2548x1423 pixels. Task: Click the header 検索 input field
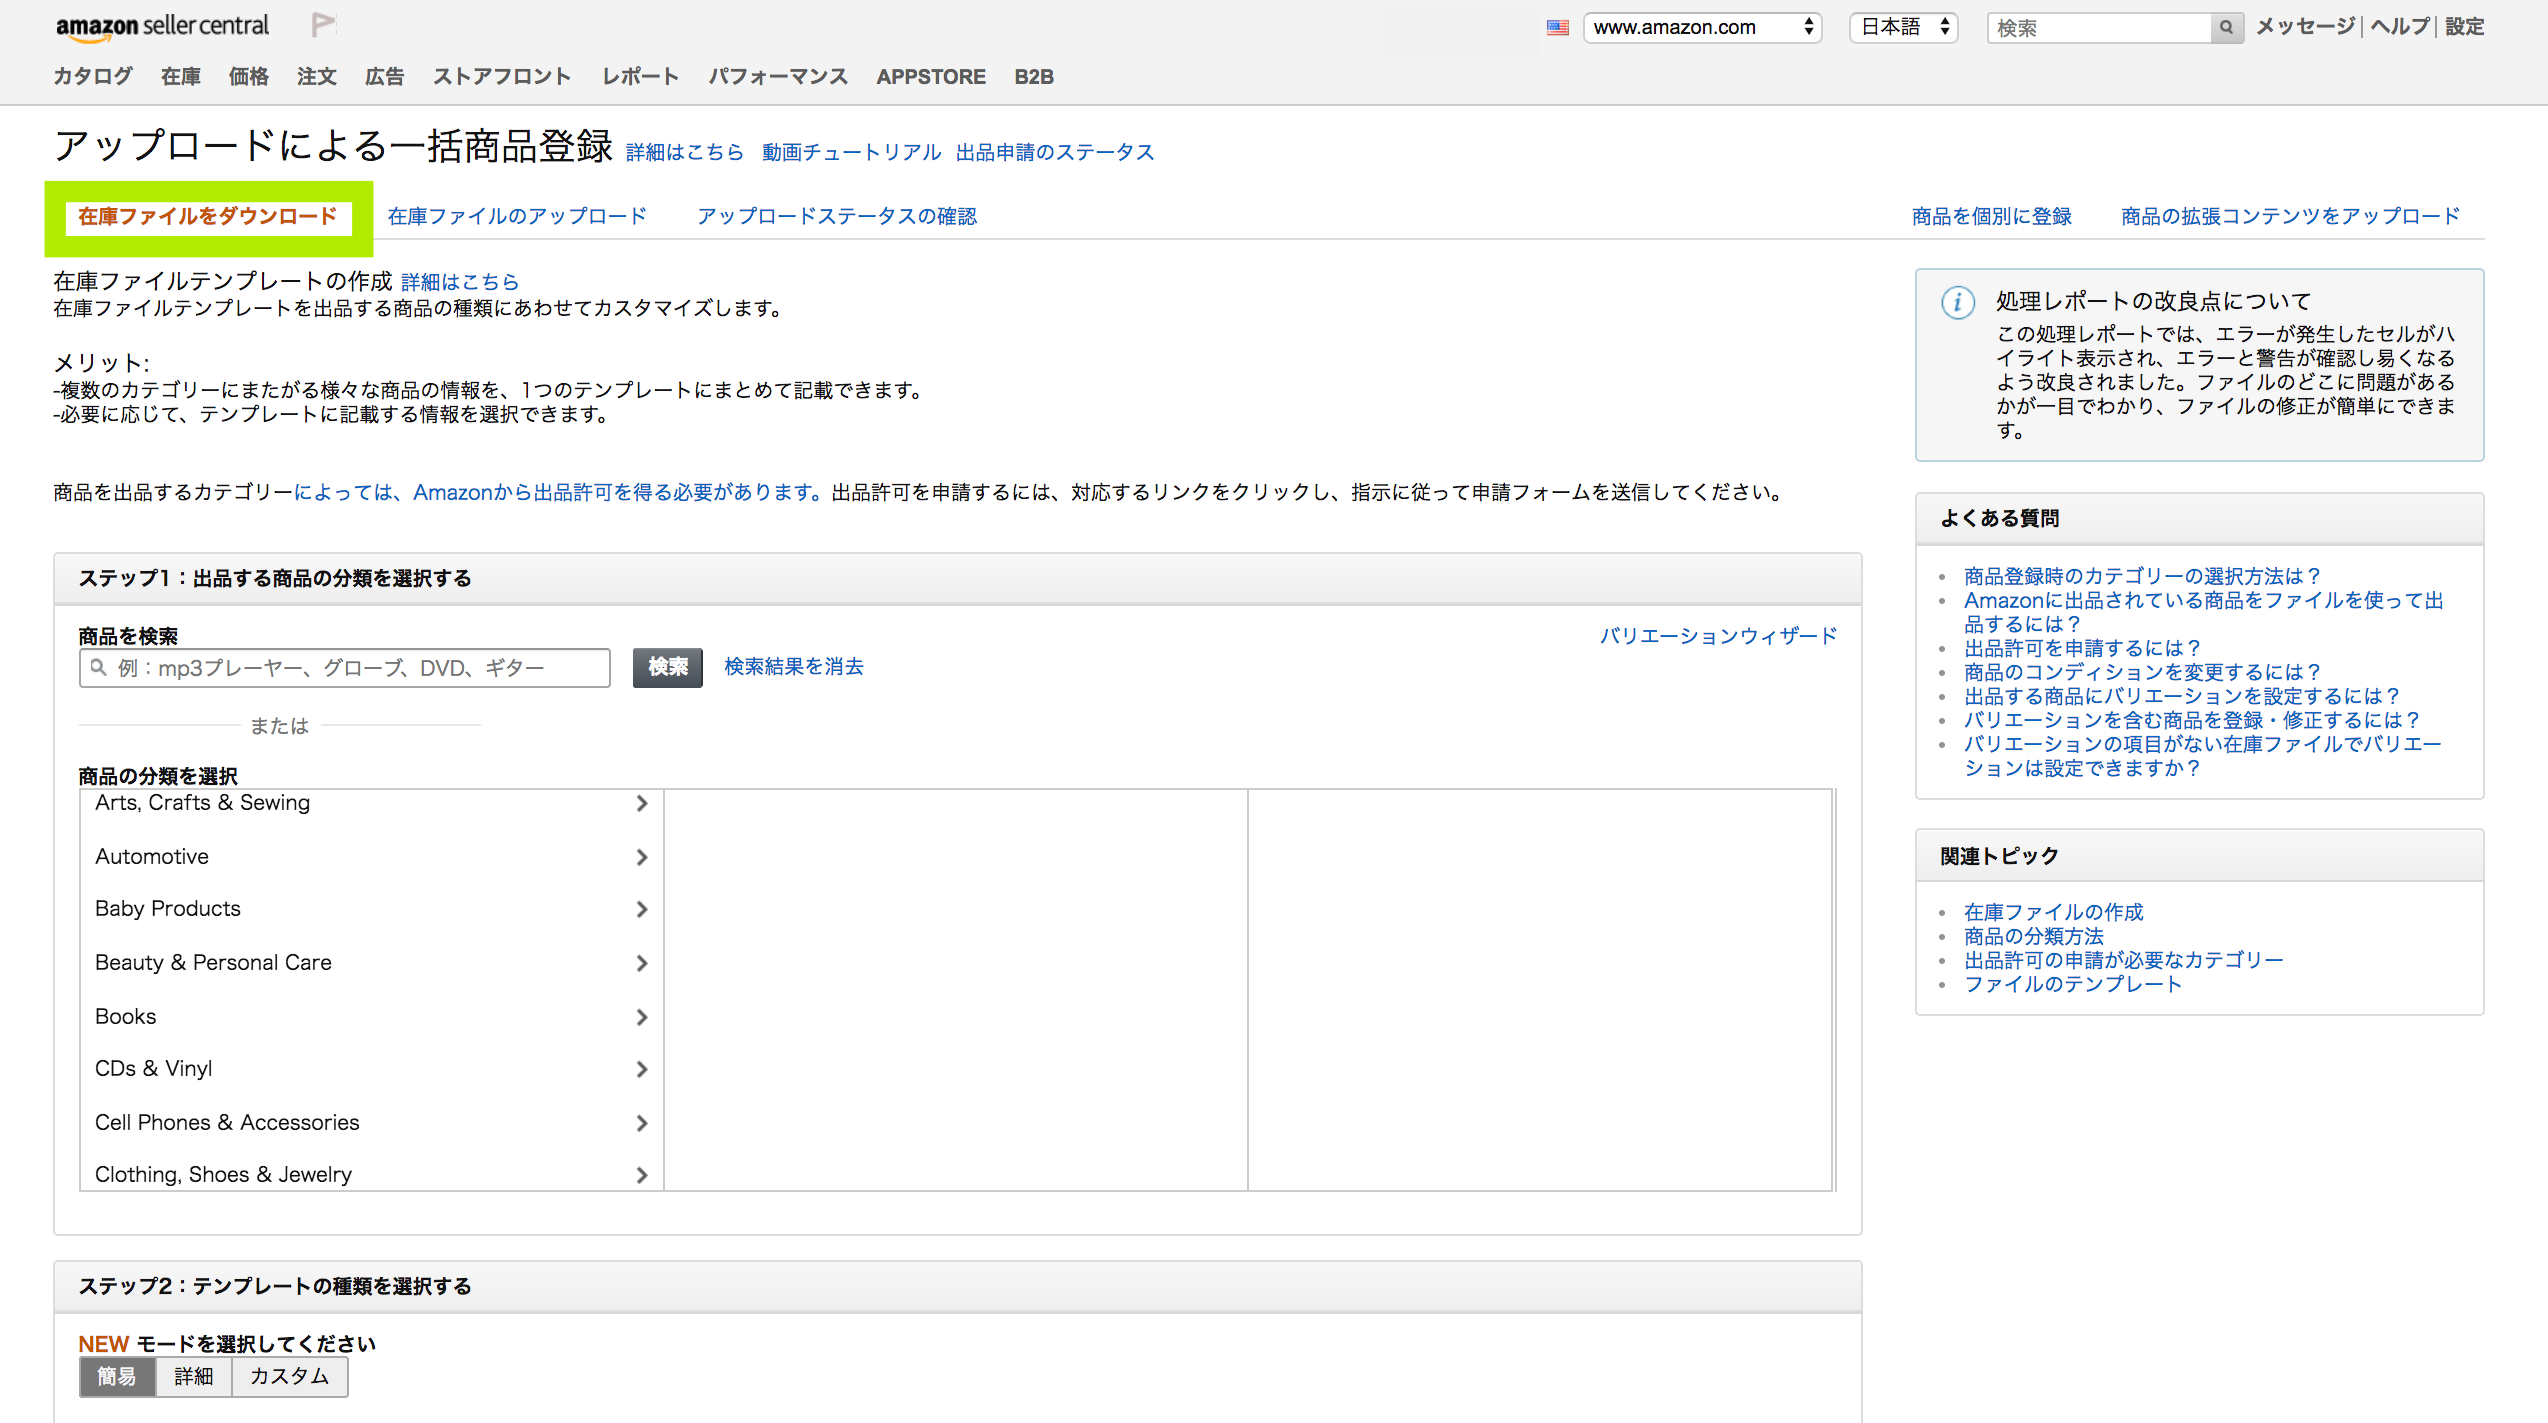2100,28
